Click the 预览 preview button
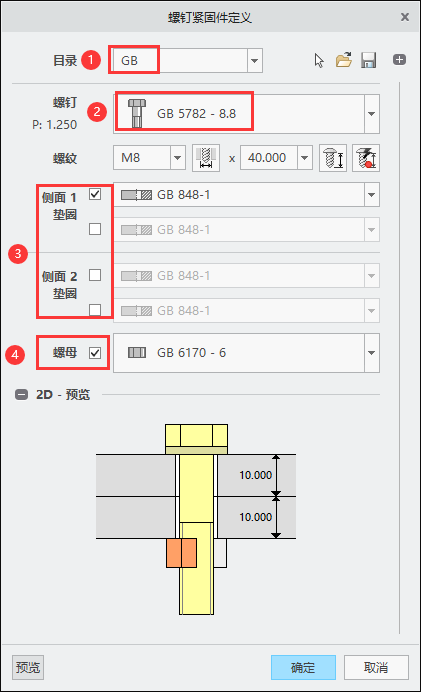Image resolution: width=421 pixels, height=692 pixels. [x=28, y=667]
